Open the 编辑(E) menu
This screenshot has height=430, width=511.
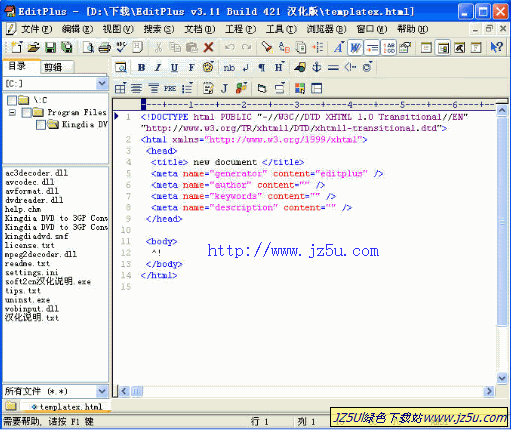tap(77, 29)
